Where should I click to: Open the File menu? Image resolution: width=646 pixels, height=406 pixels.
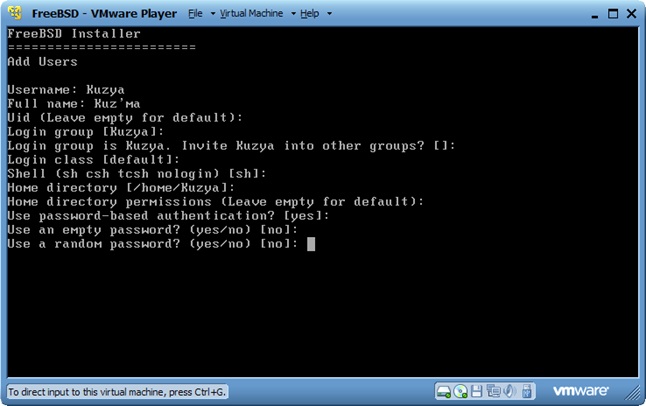[x=195, y=14]
